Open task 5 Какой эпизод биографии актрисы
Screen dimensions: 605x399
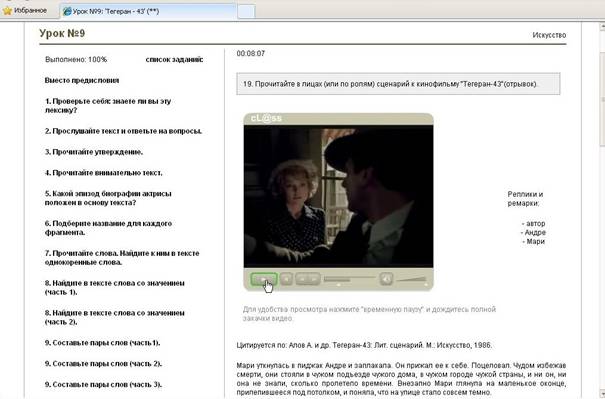pos(108,198)
